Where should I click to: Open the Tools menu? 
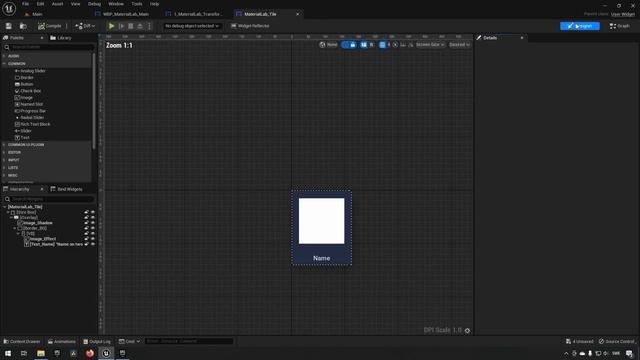point(137,4)
